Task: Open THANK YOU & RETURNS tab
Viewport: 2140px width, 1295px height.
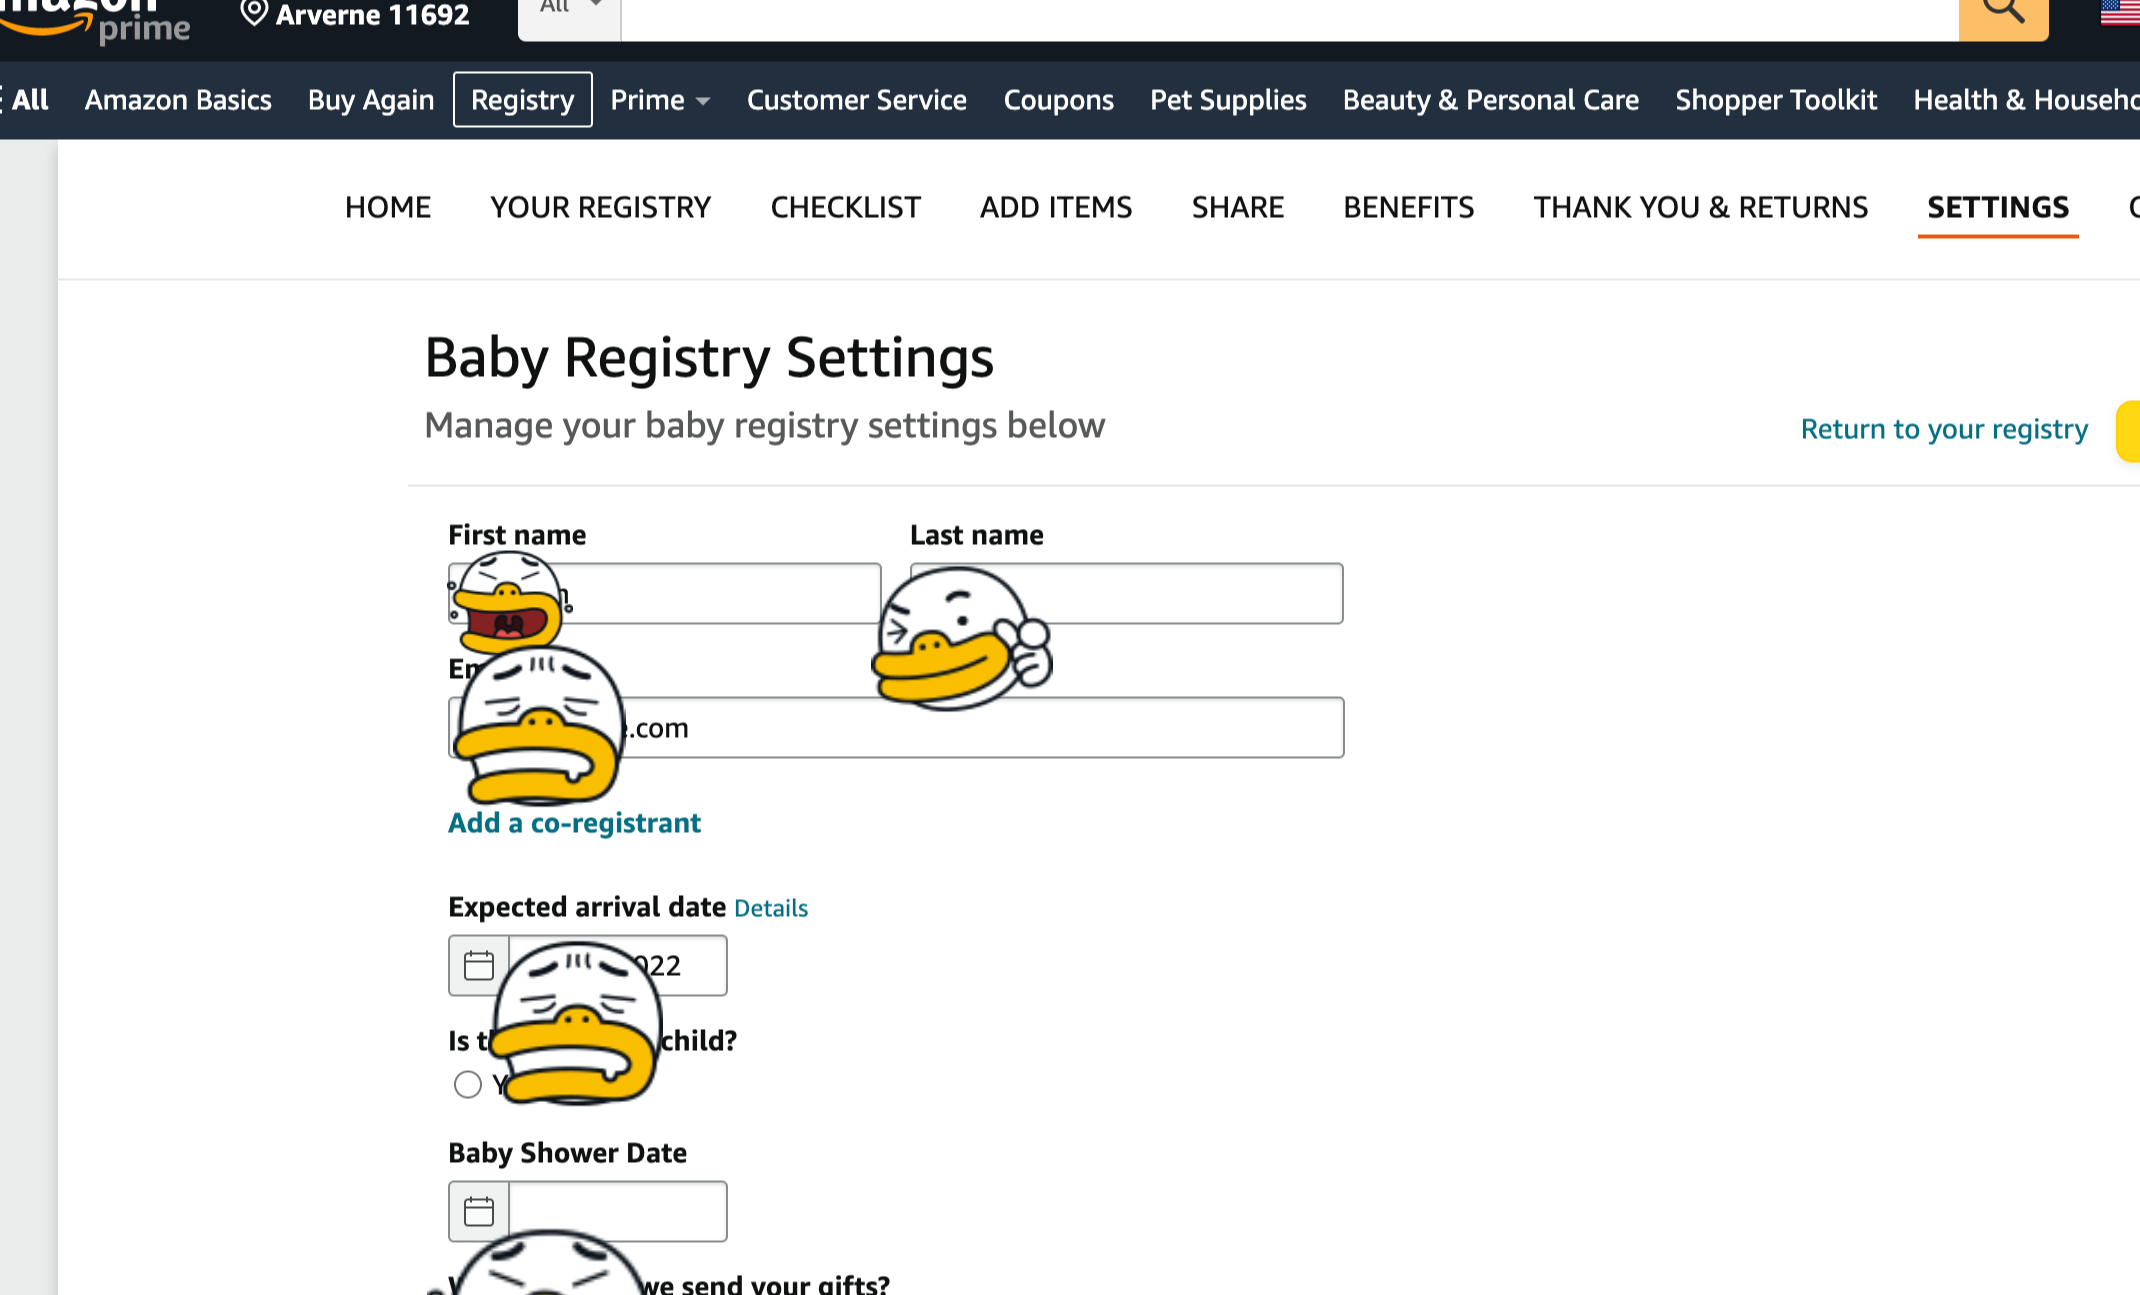Action: [x=1701, y=207]
